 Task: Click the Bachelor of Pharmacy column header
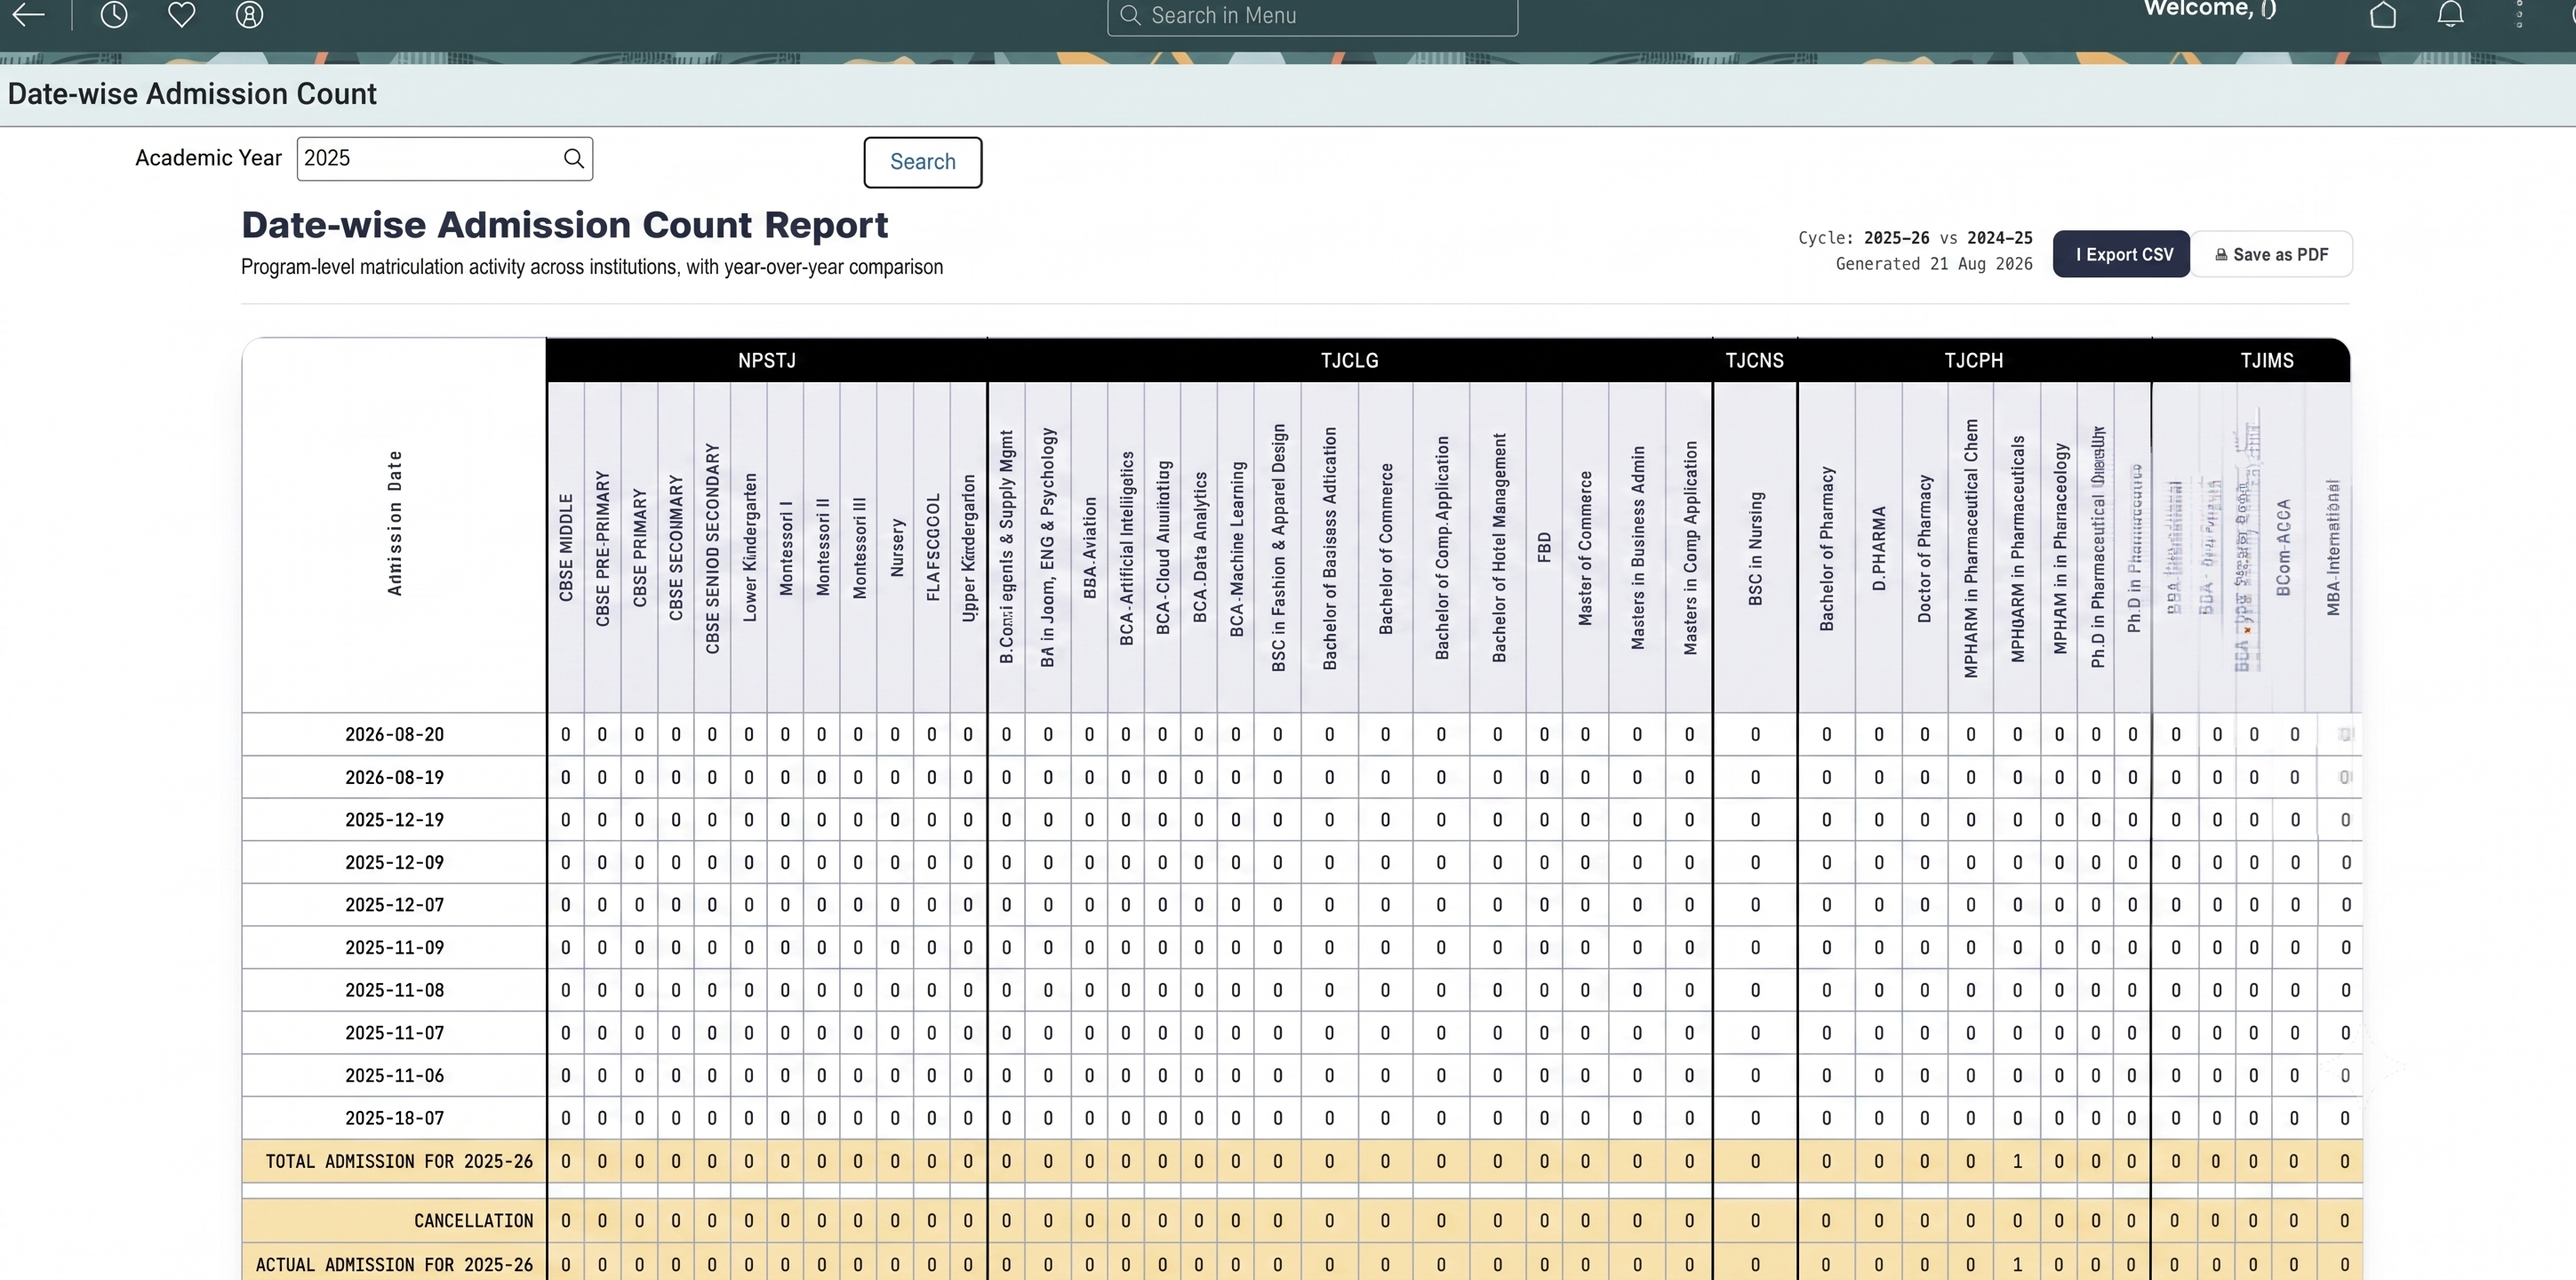pyautogui.click(x=1826, y=548)
